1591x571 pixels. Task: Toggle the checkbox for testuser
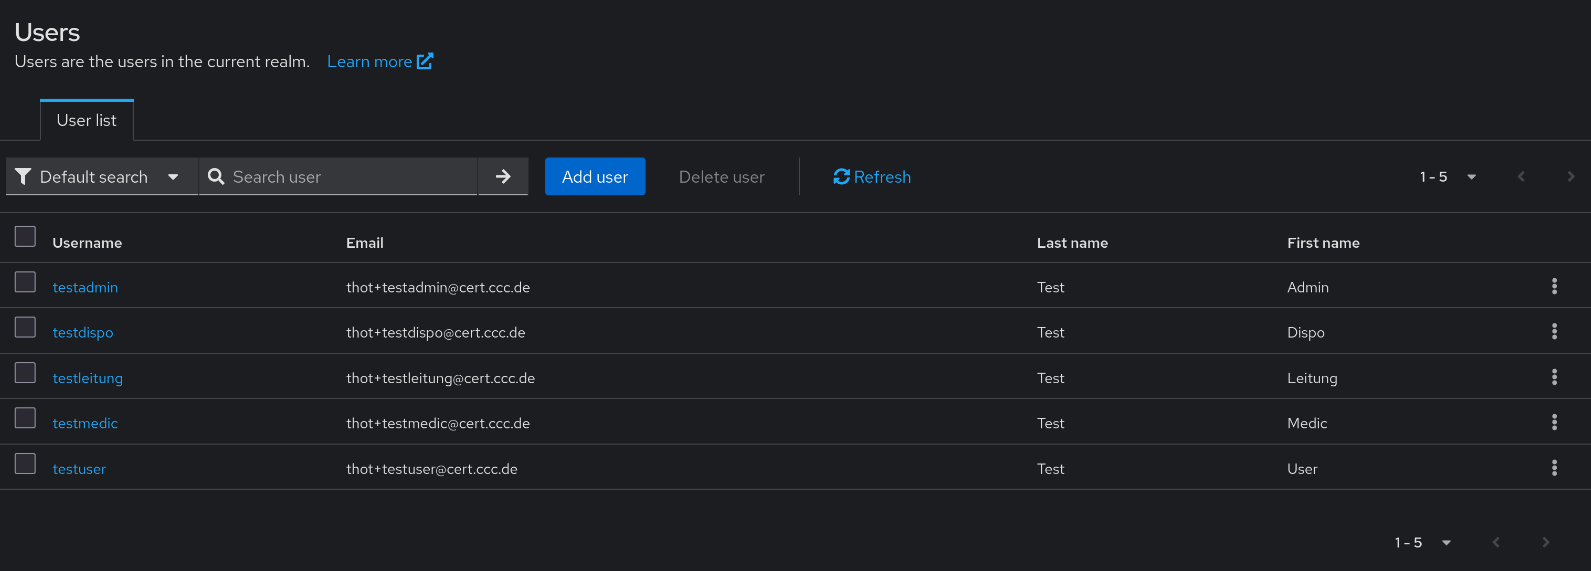pyautogui.click(x=26, y=464)
